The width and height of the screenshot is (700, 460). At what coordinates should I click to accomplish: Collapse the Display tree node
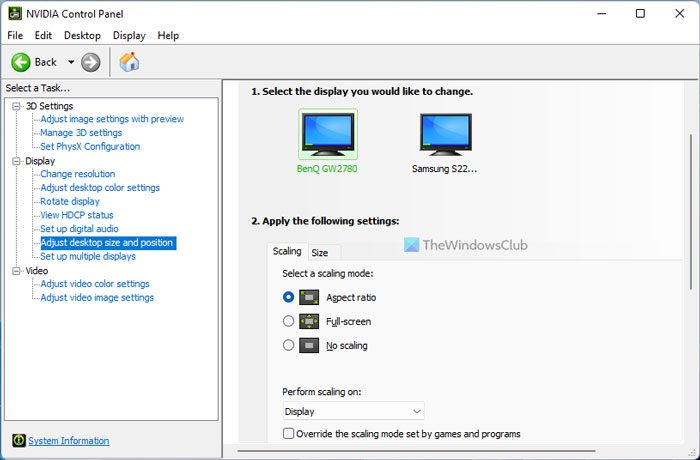click(17, 161)
